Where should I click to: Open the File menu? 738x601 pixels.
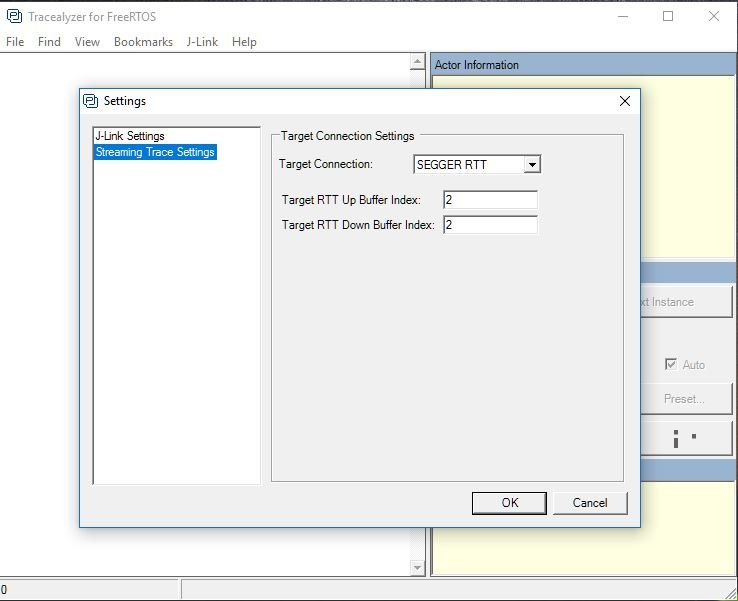click(15, 42)
